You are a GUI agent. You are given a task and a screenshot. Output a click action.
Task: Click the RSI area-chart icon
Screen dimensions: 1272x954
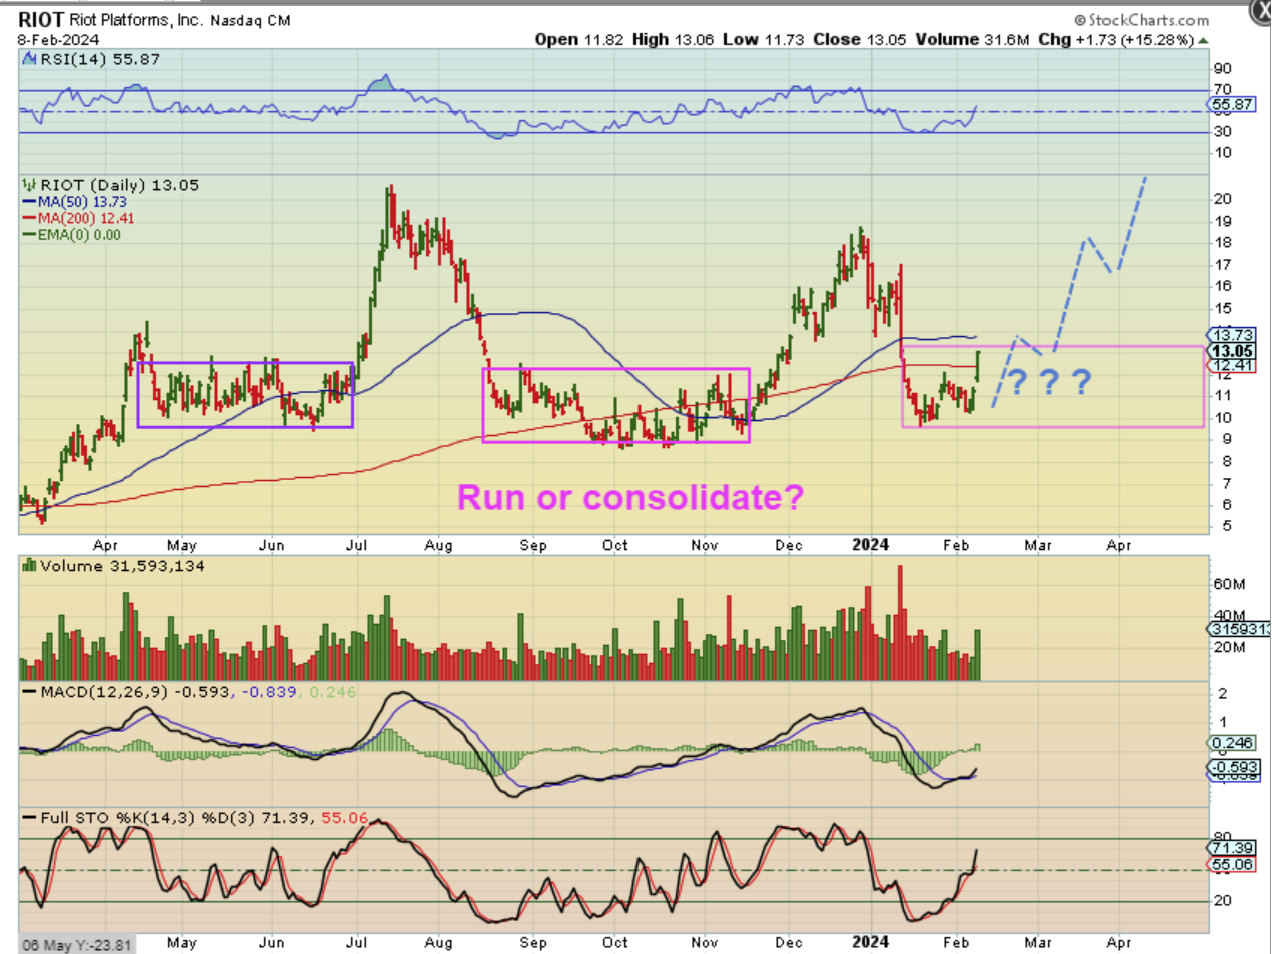29,60
